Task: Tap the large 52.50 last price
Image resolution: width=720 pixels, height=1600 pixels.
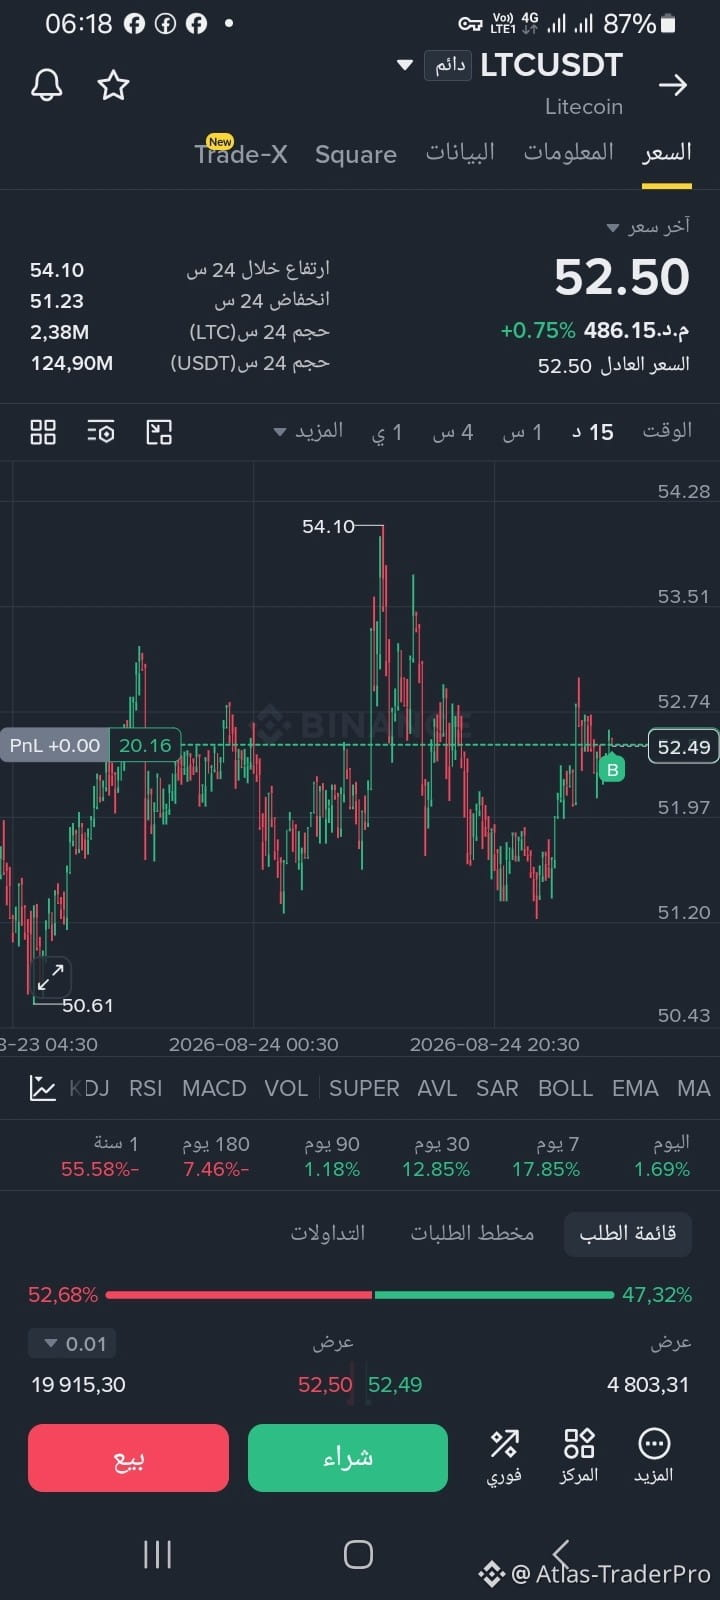Action: [622, 277]
